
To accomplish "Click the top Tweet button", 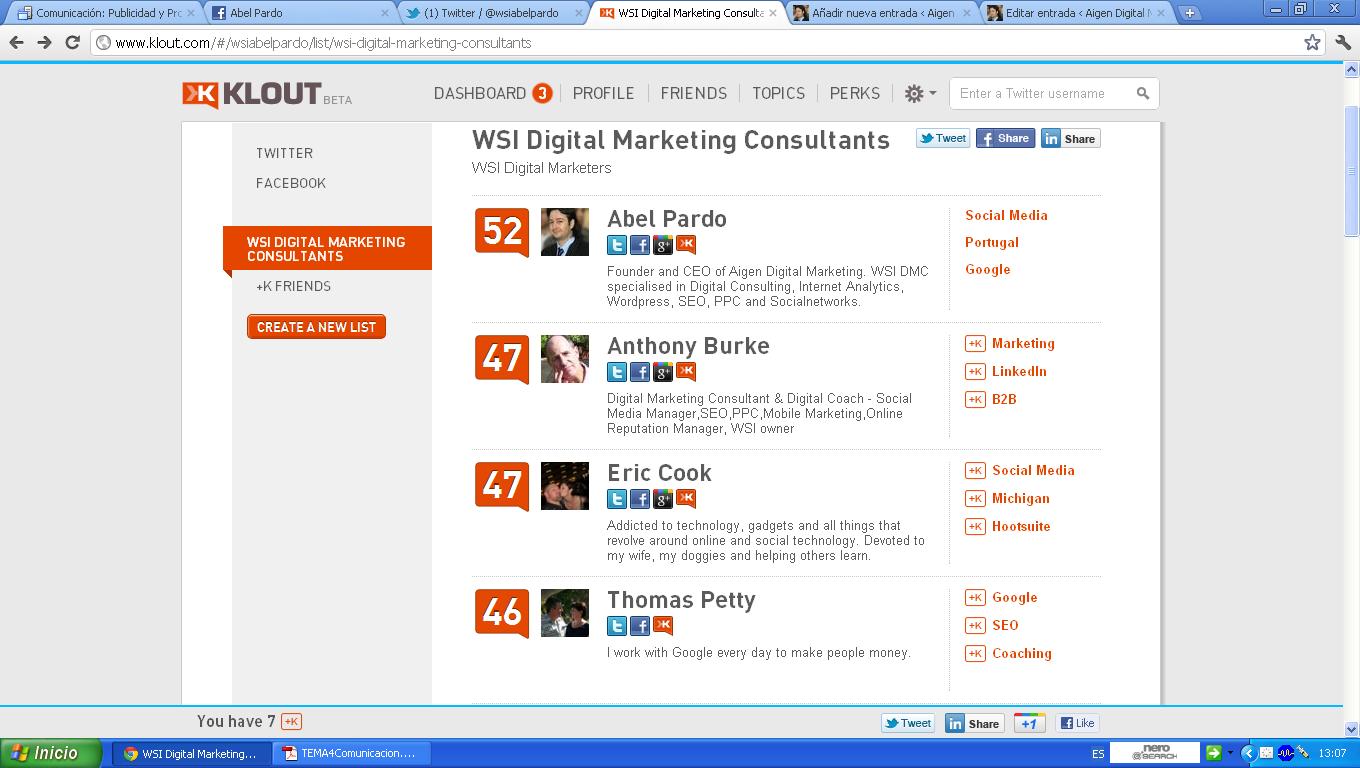I will pyautogui.click(x=943, y=138).
